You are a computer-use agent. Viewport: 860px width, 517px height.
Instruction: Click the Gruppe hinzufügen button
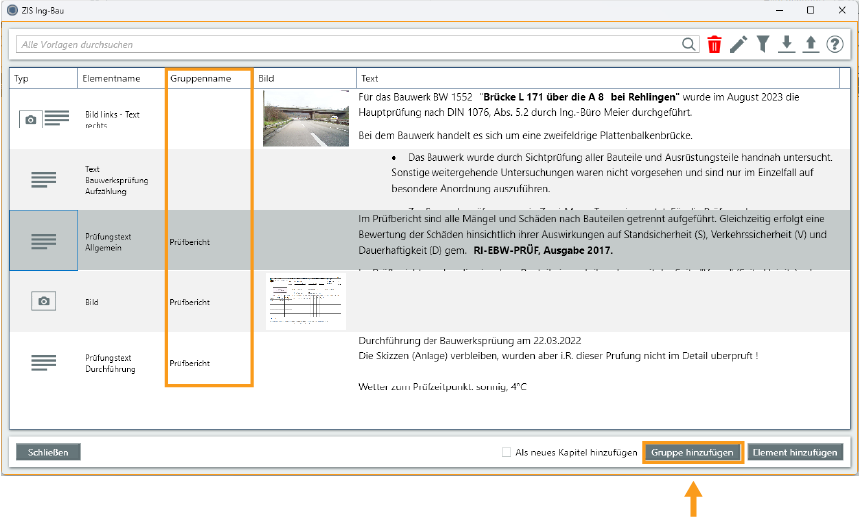[693, 452]
